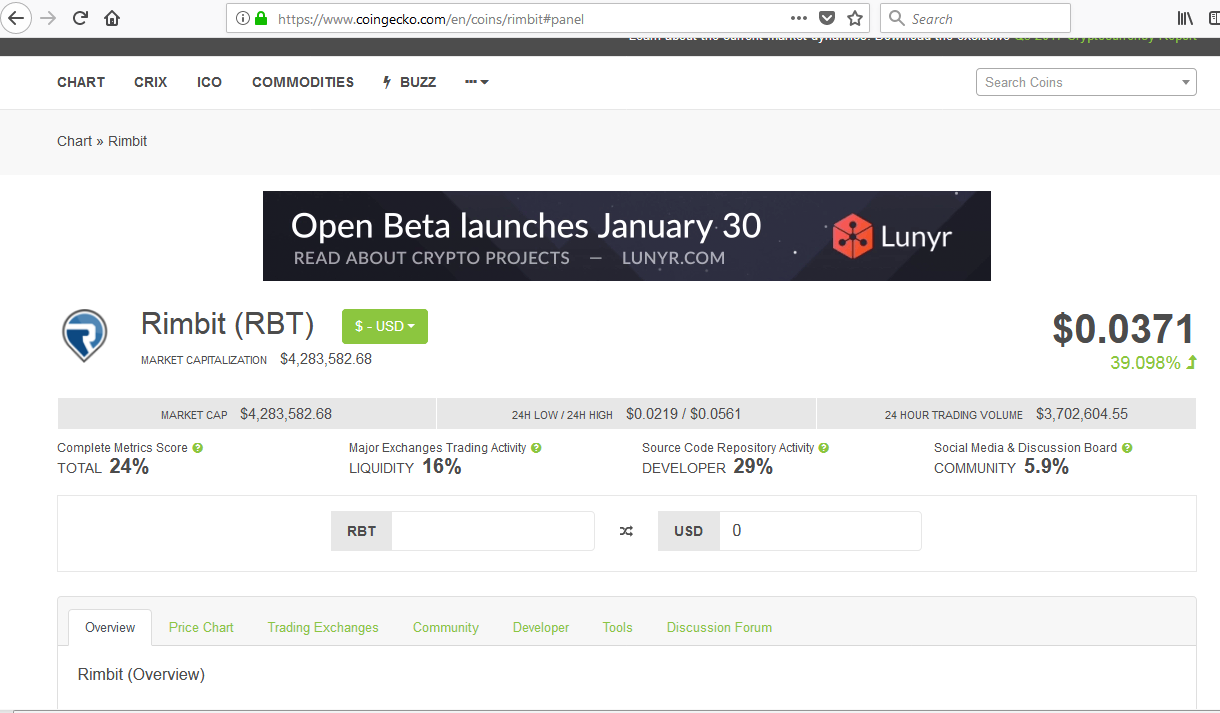Screen dimensions: 1220x713
Task: Click the USD amount input field
Action: 820,531
